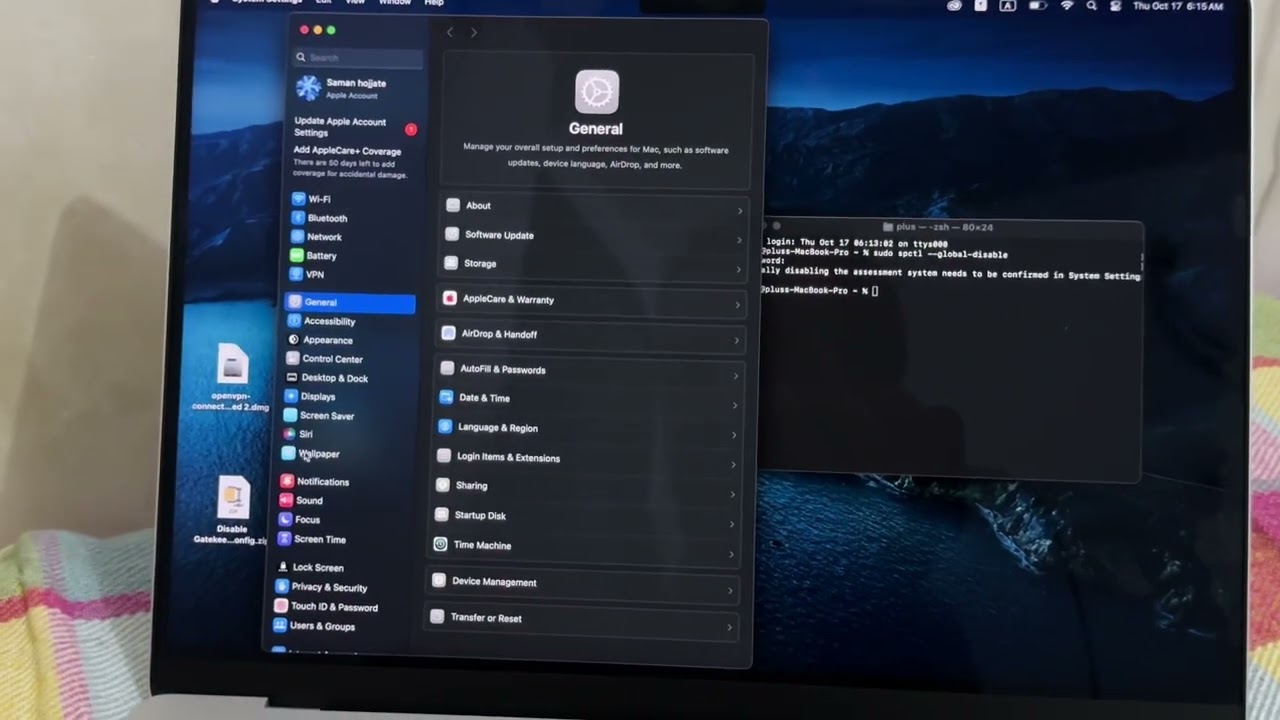The image size is (1280, 720).
Task: Open the Sound sidebar icon
Action: 286,500
